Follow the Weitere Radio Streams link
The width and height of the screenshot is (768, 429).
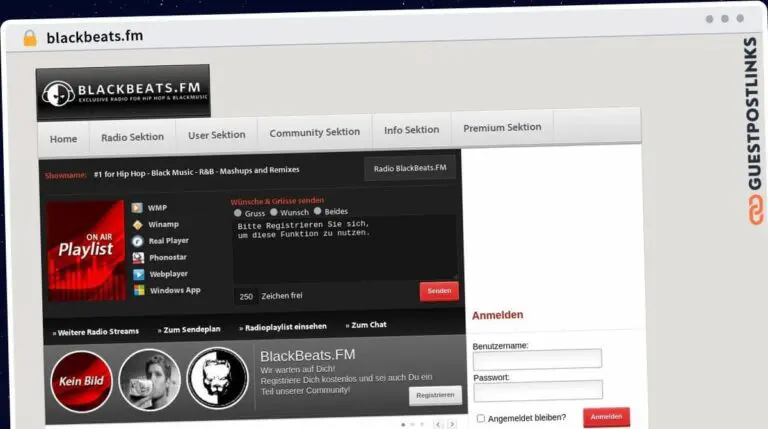[x=96, y=332]
